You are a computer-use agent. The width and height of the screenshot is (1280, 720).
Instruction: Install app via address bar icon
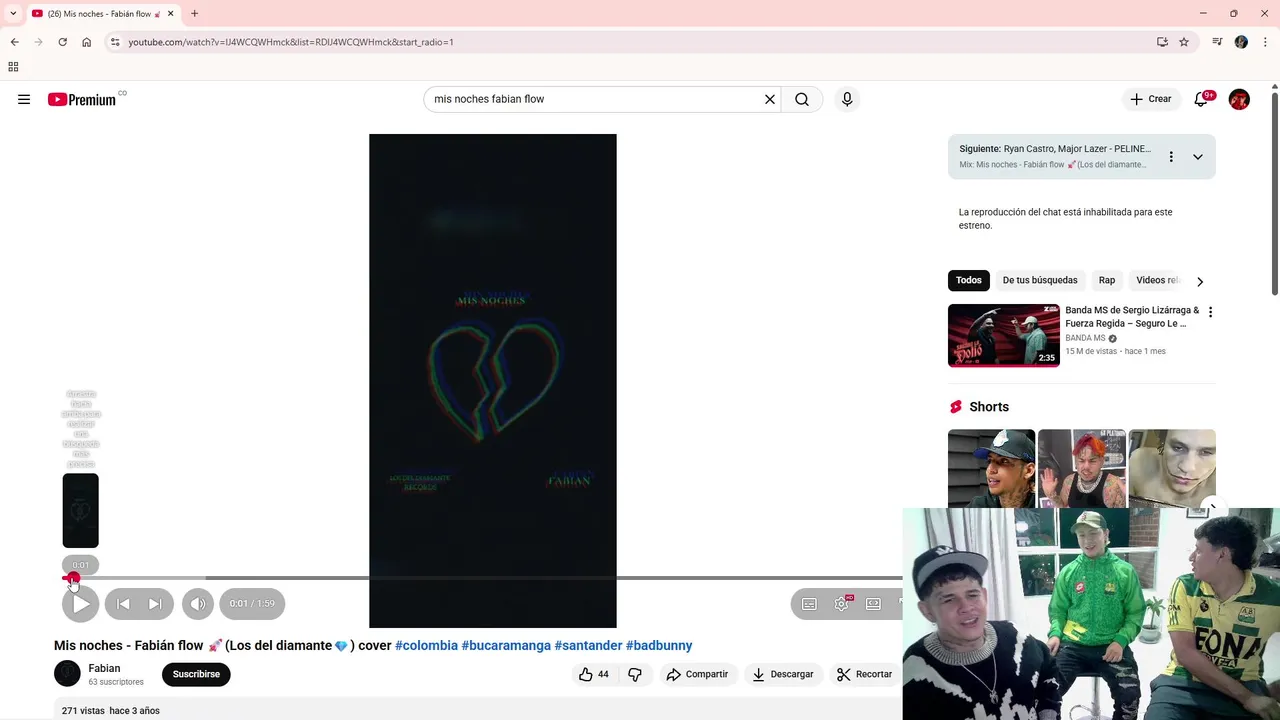pos(1162,42)
